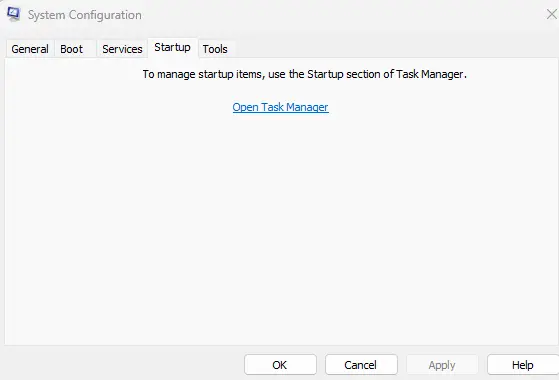
Task: Click blank footer area left of OK
Action: point(123,365)
